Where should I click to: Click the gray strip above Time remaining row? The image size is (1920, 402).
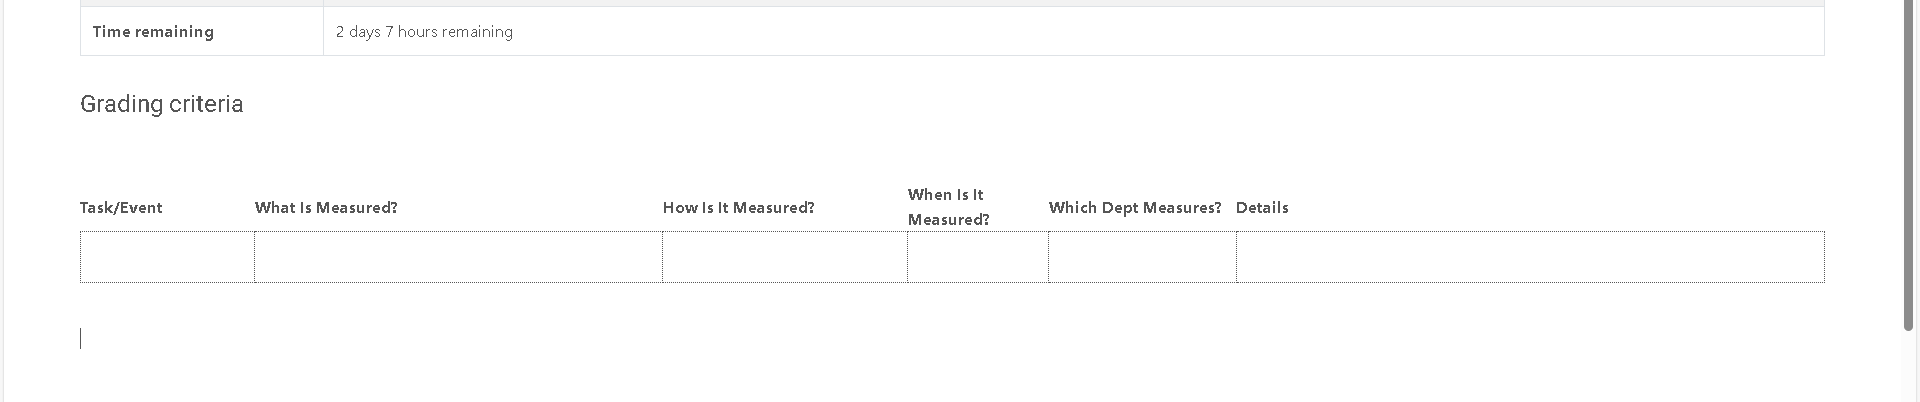pyautogui.click(x=952, y=3)
